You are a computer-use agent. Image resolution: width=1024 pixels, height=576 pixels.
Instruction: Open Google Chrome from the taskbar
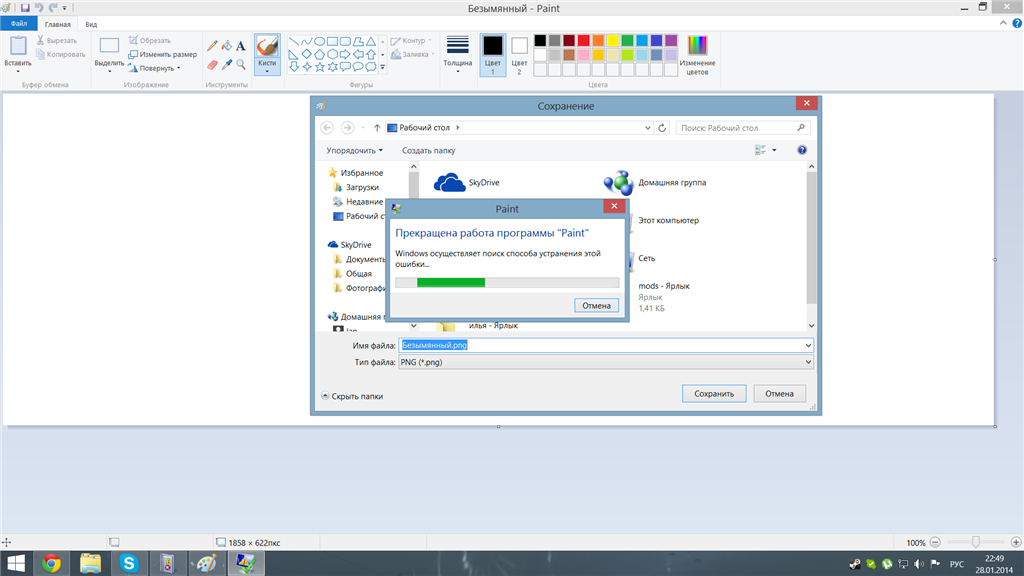tap(52, 563)
